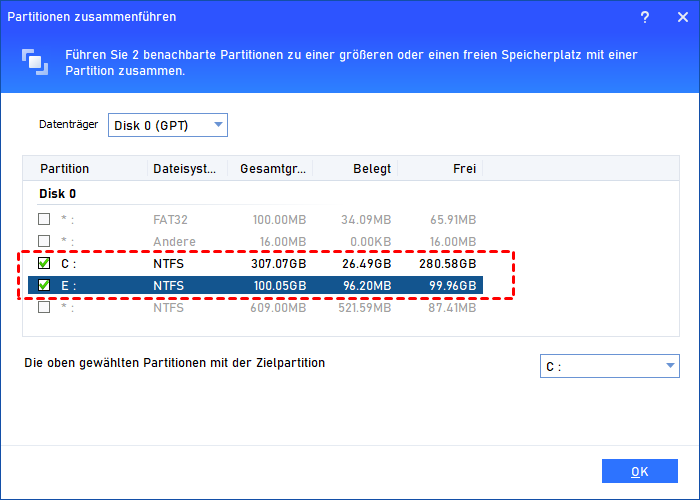The image size is (700, 500).
Task: Uncheck the C: partition checkbox
Action: [x=44, y=264]
